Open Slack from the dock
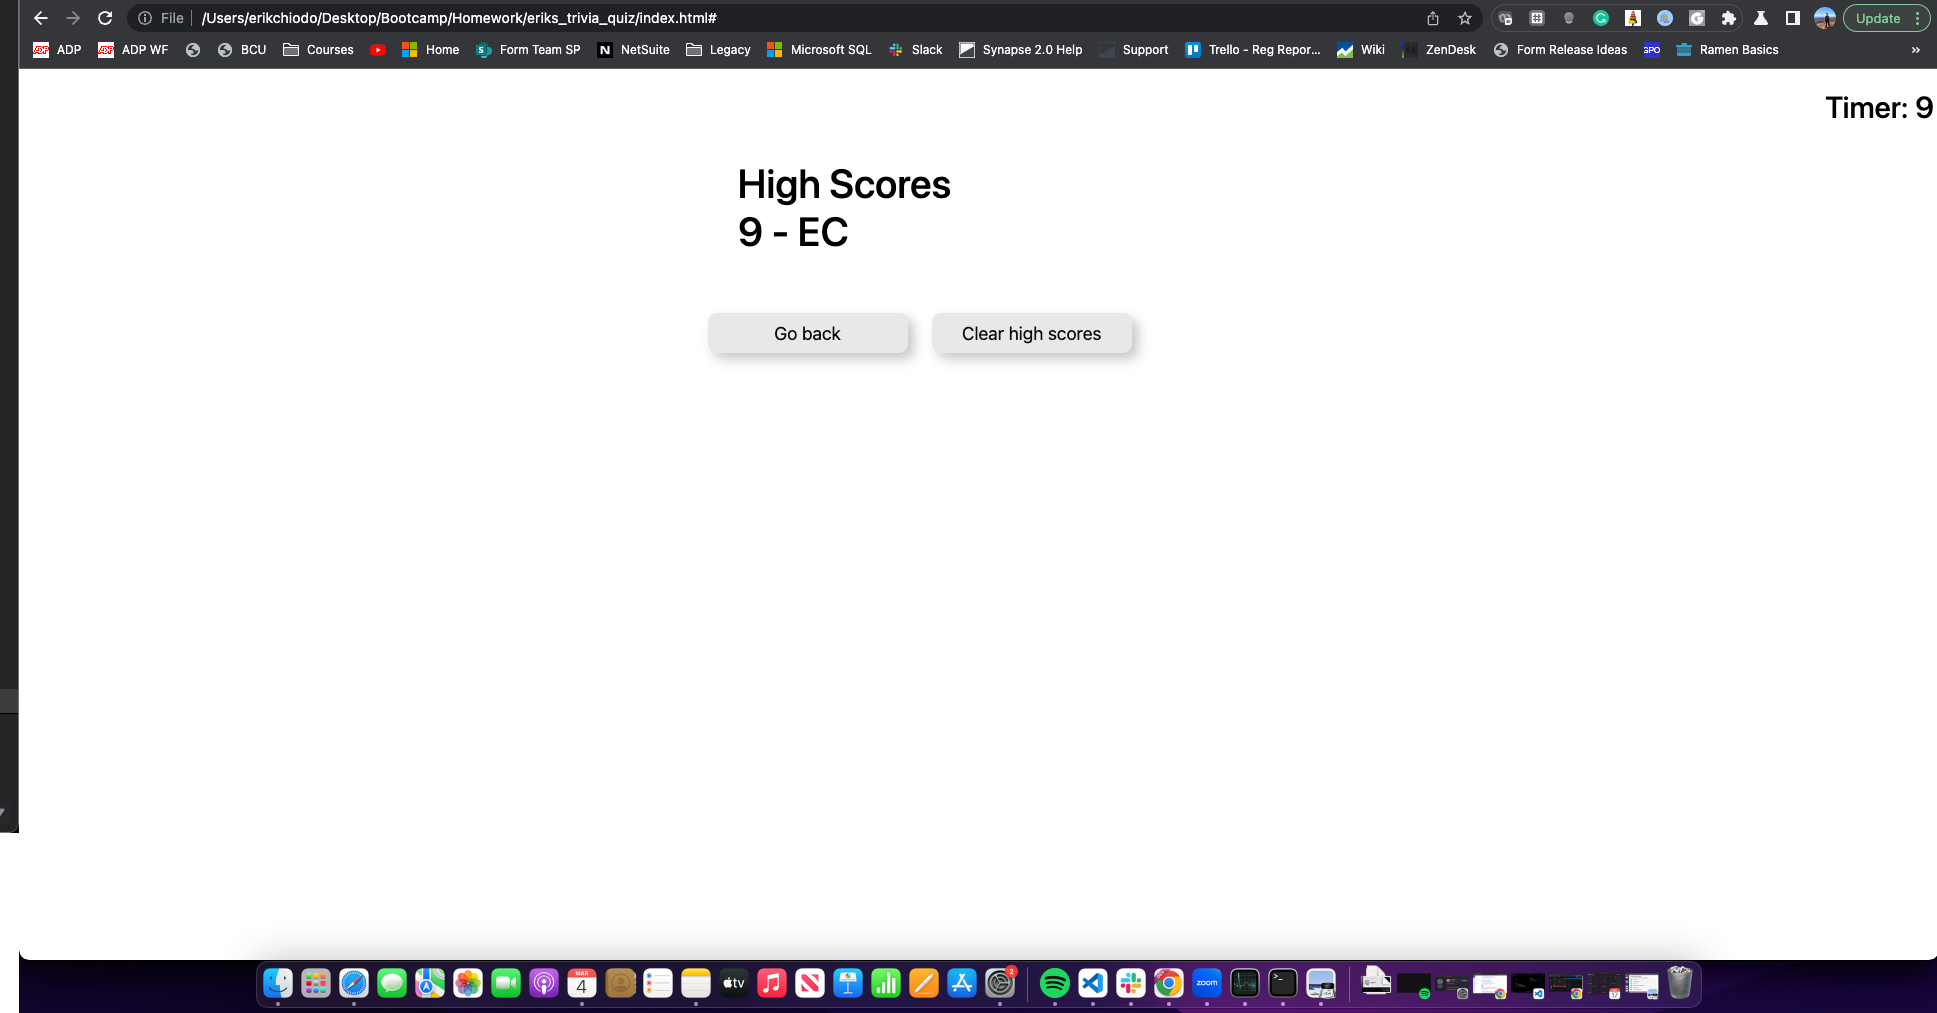Screen dimensions: 1937x1013 point(1129,983)
